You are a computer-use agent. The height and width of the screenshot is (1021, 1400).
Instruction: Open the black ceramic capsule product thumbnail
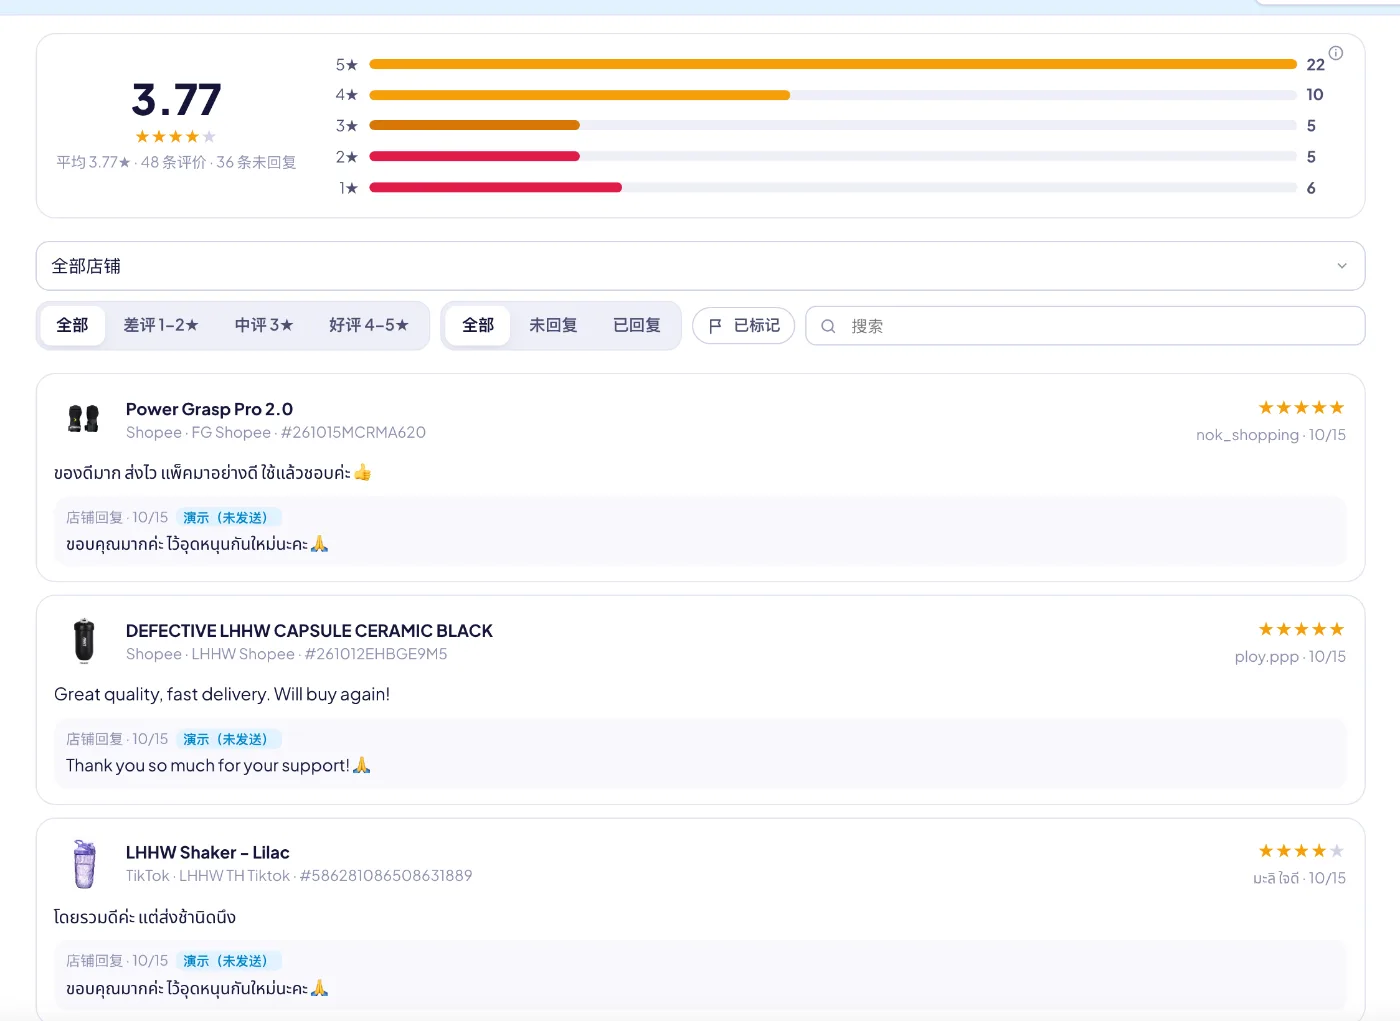coord(84,641)
